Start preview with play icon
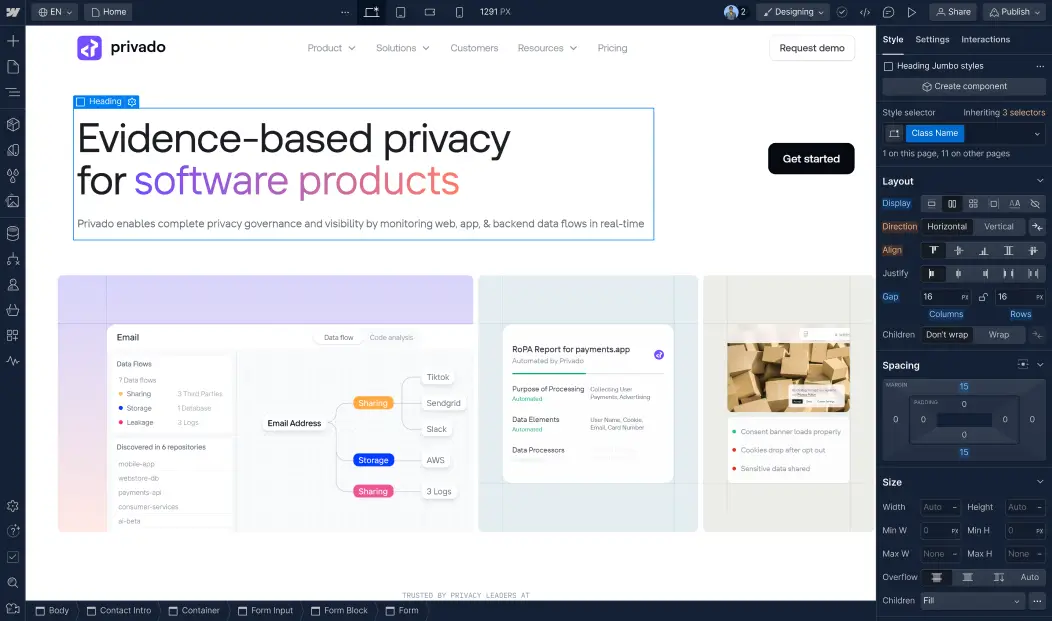The height and width of the screenshot is (621, 1052). (x=912, y=12)
